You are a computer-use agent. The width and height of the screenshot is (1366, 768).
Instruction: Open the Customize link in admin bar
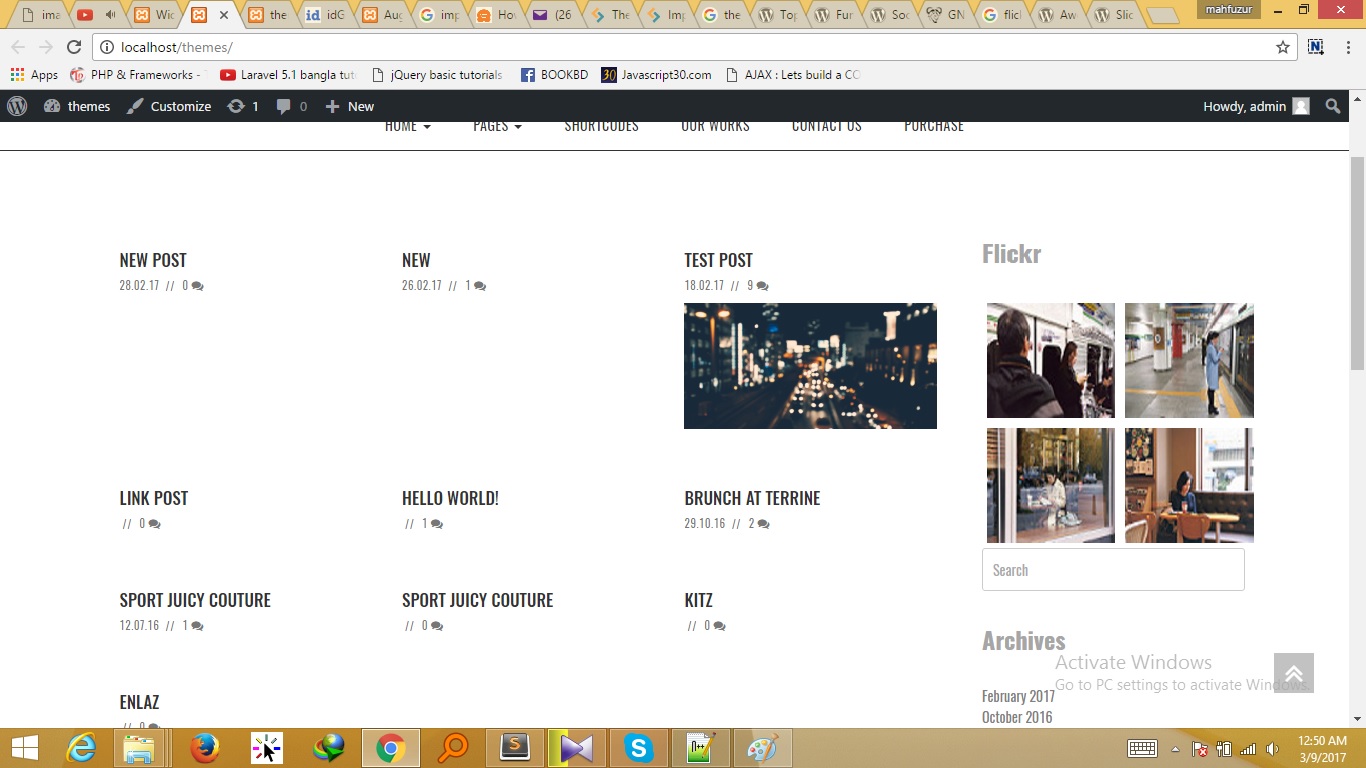(x=169, y=106)
